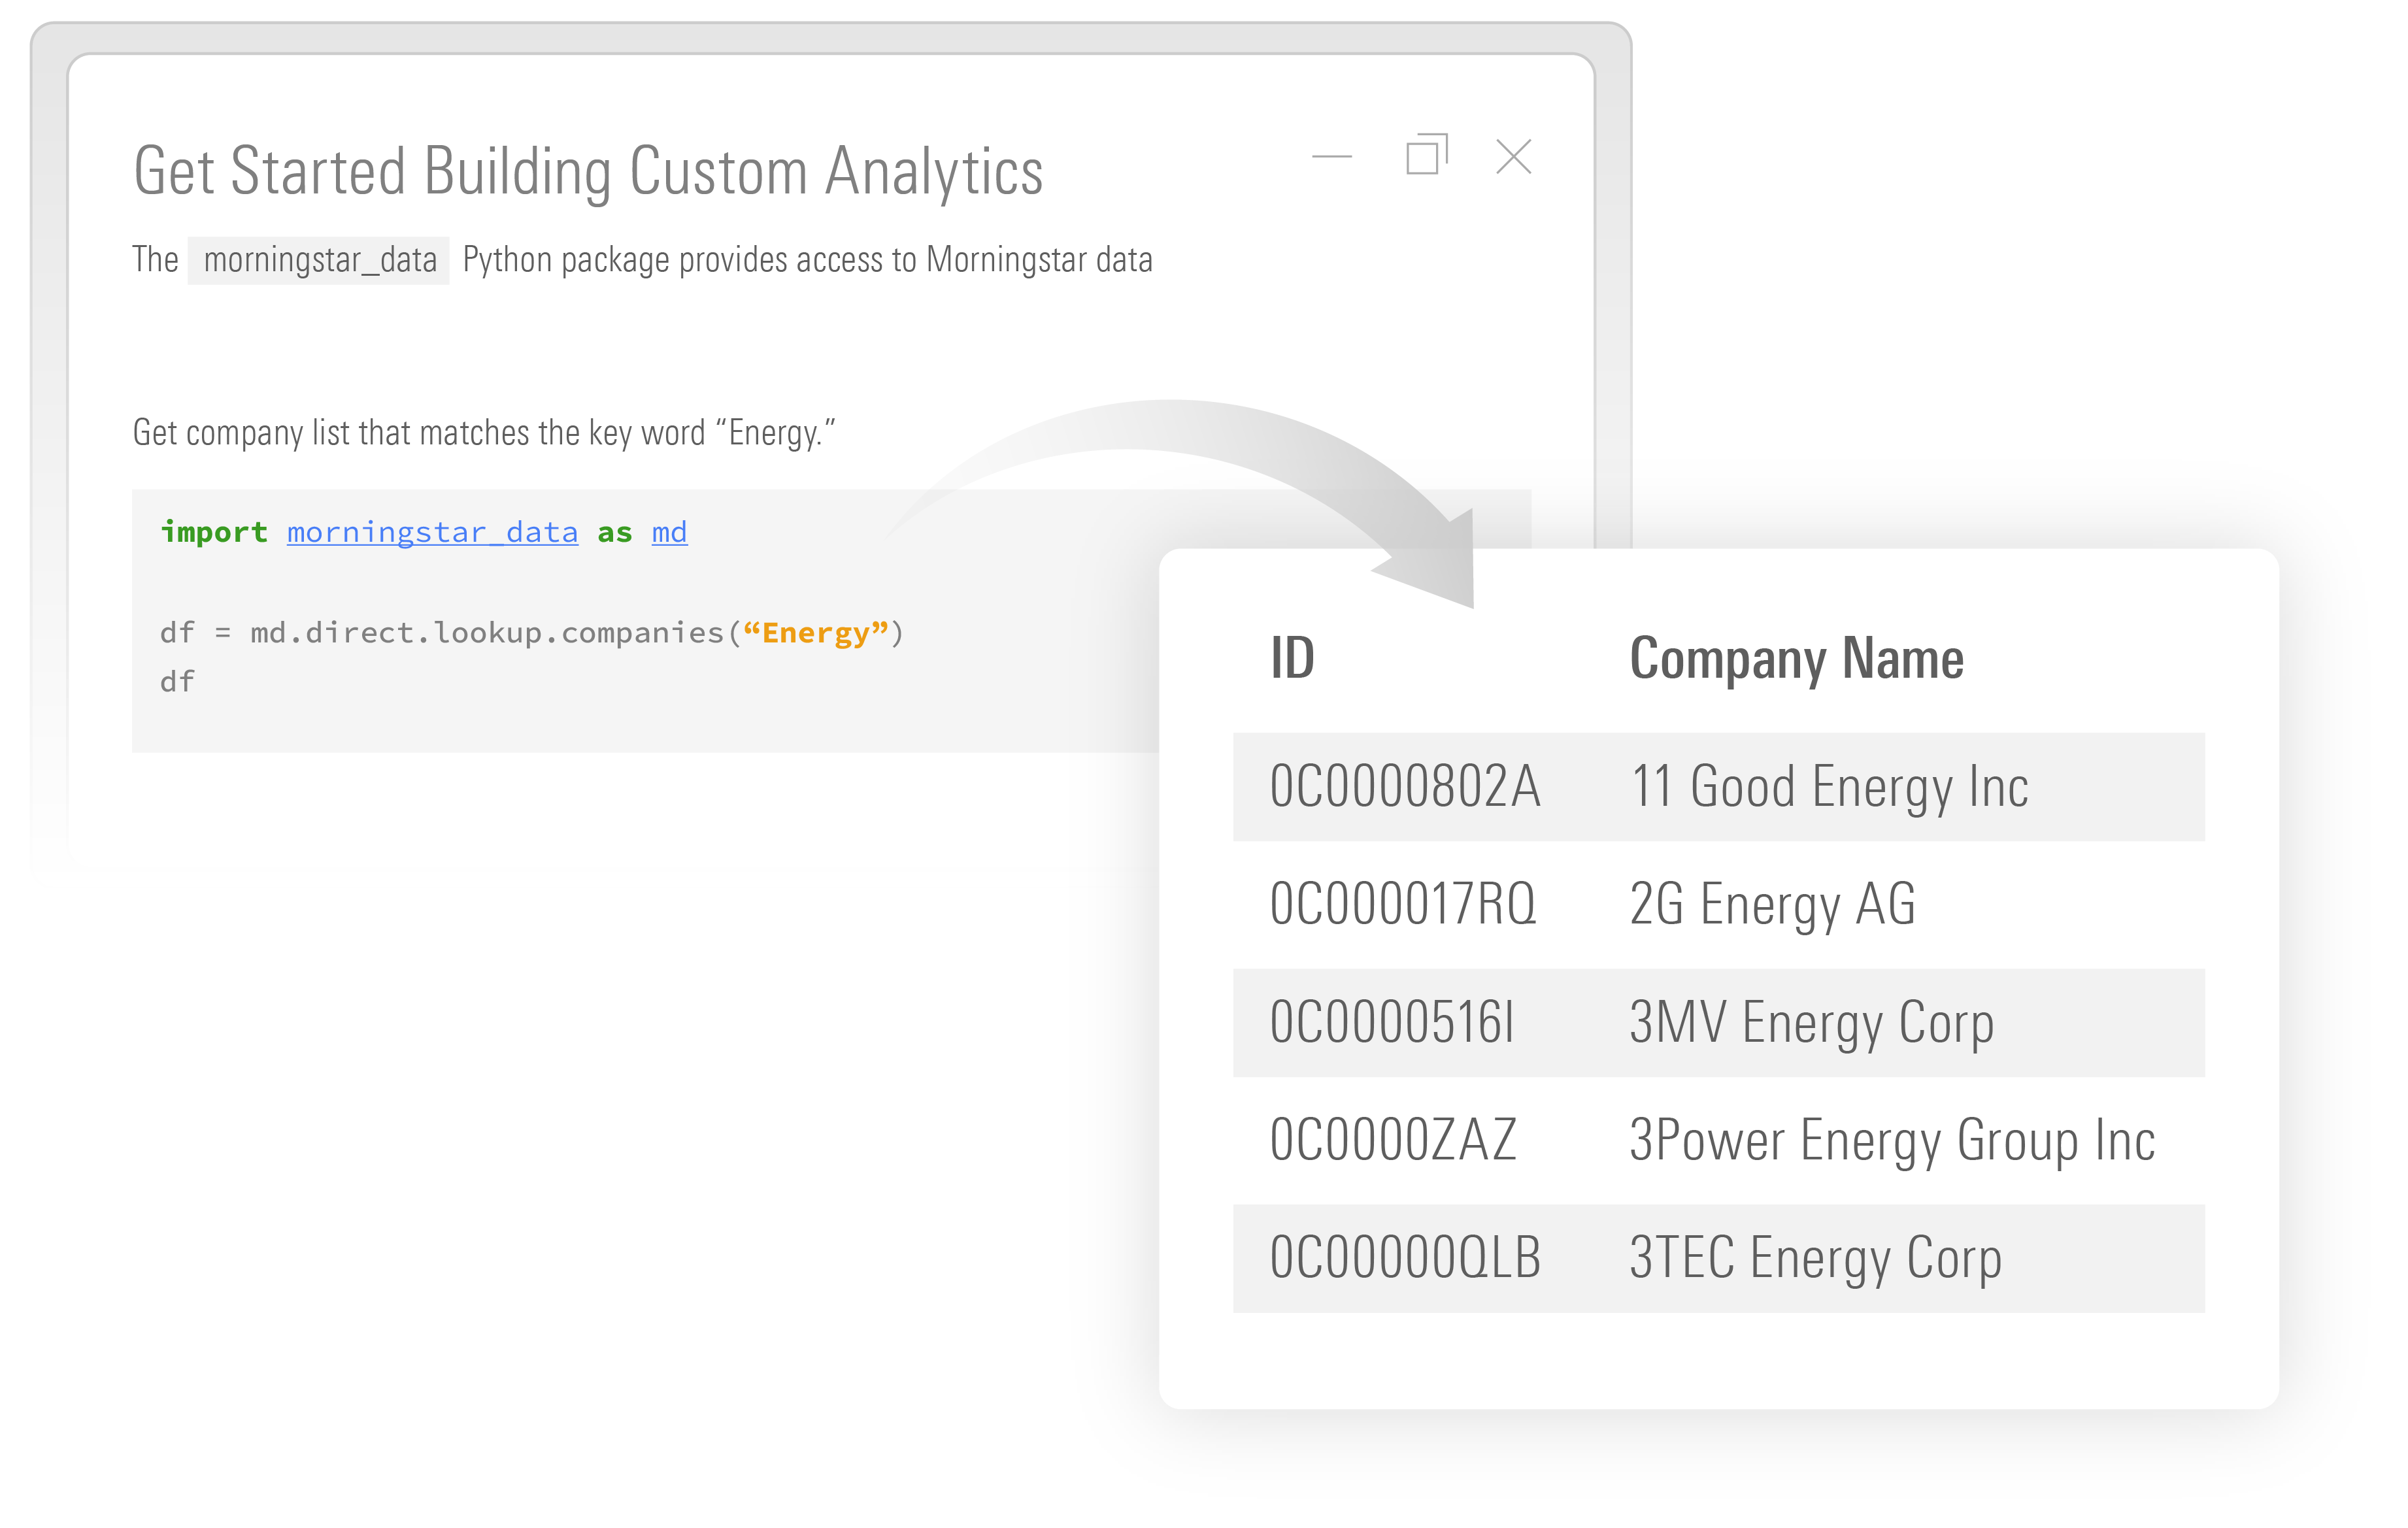Select the 3MV Energy Corp company name
This screenshot has height=1528, width=2408.
tap(1811, 1023)
